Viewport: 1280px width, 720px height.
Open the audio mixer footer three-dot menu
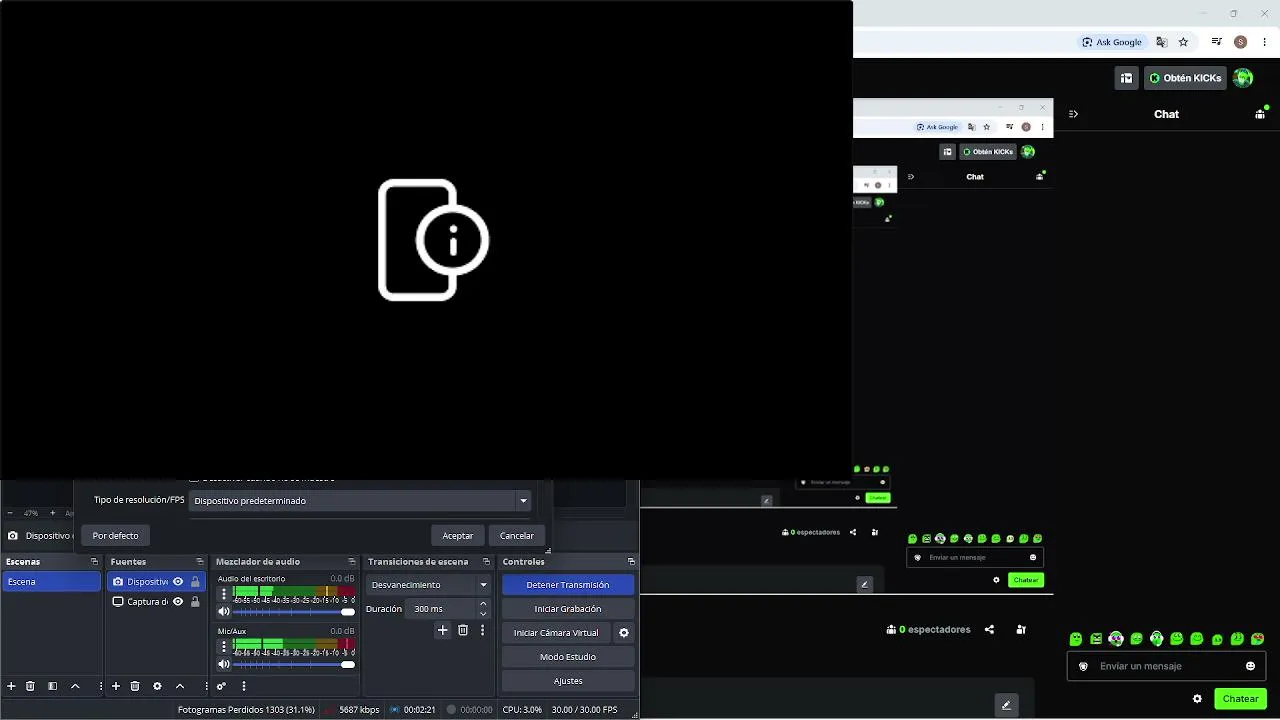tap(243, 686)
